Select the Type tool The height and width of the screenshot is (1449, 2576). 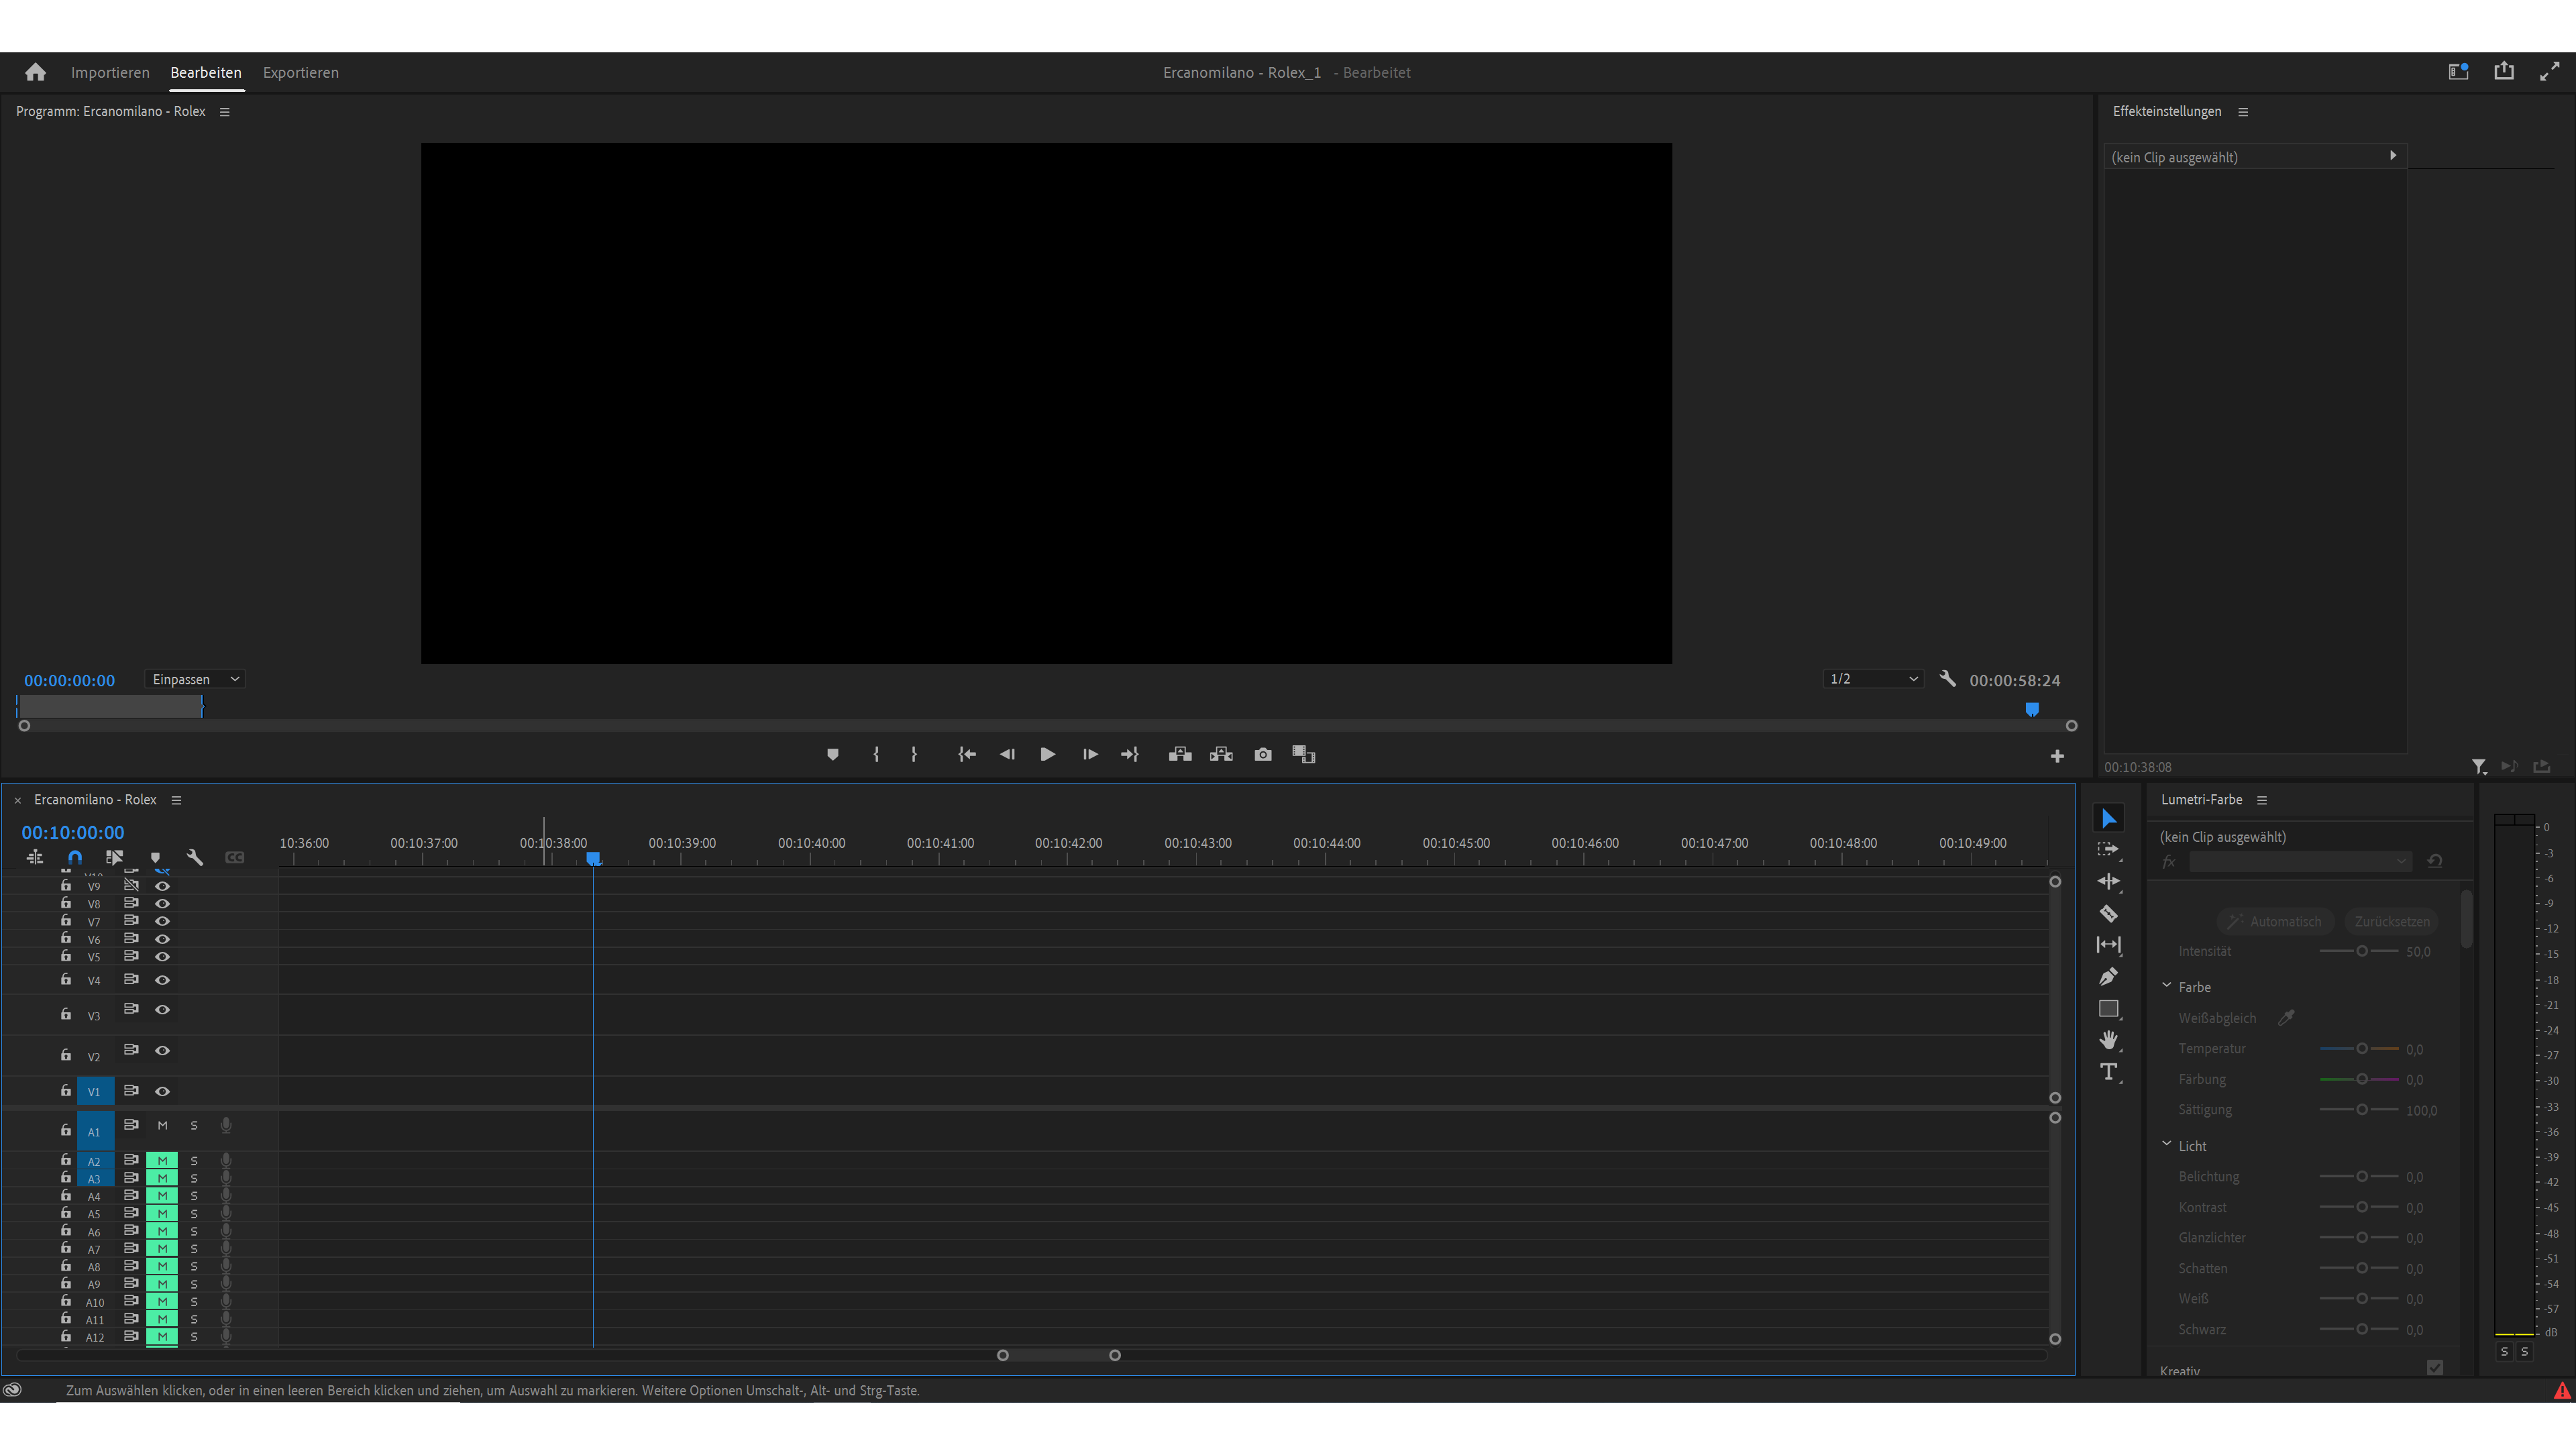pos(2108,1072)
